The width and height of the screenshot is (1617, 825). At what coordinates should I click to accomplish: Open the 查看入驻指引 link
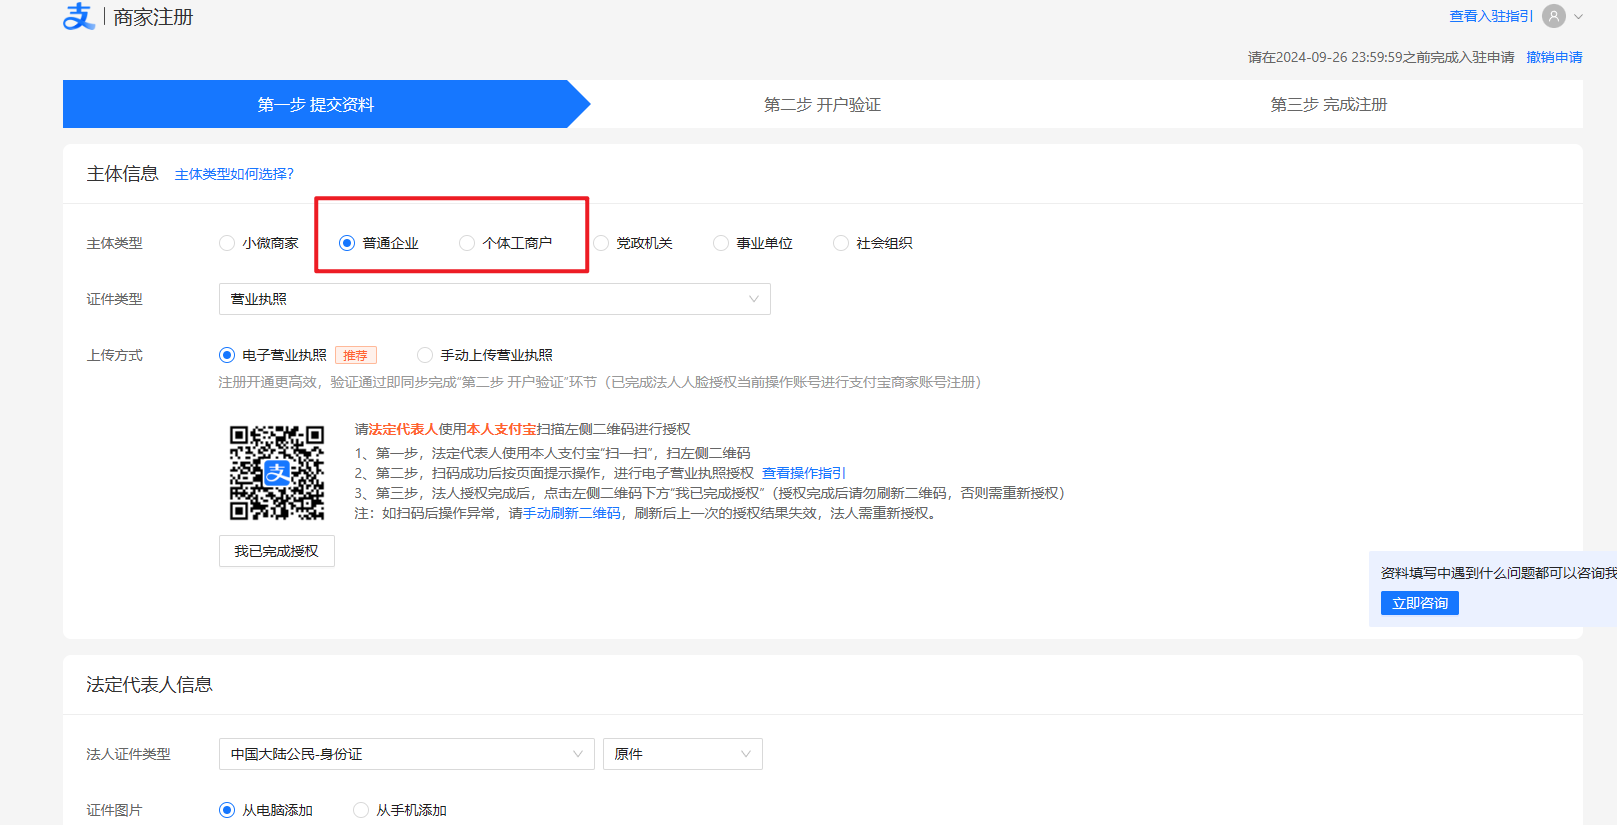(1490, 16)
